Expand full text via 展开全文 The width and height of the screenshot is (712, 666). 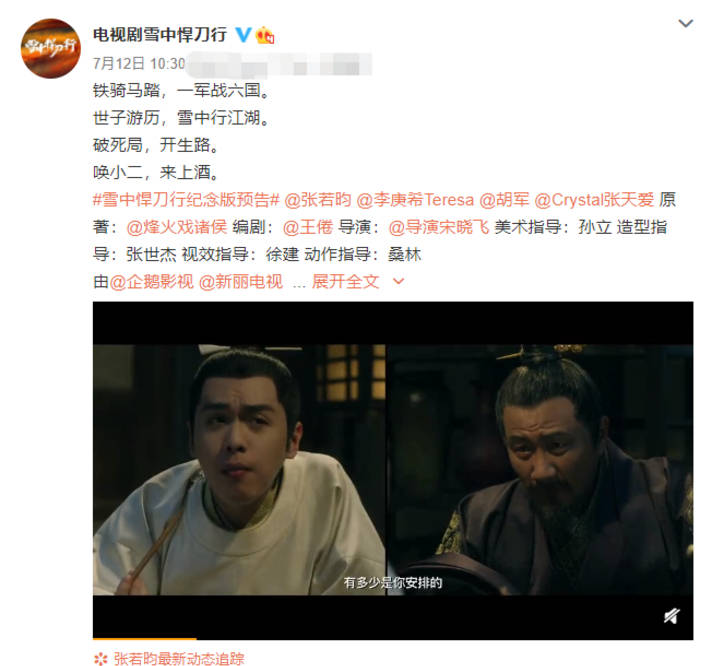click(345, 282)
